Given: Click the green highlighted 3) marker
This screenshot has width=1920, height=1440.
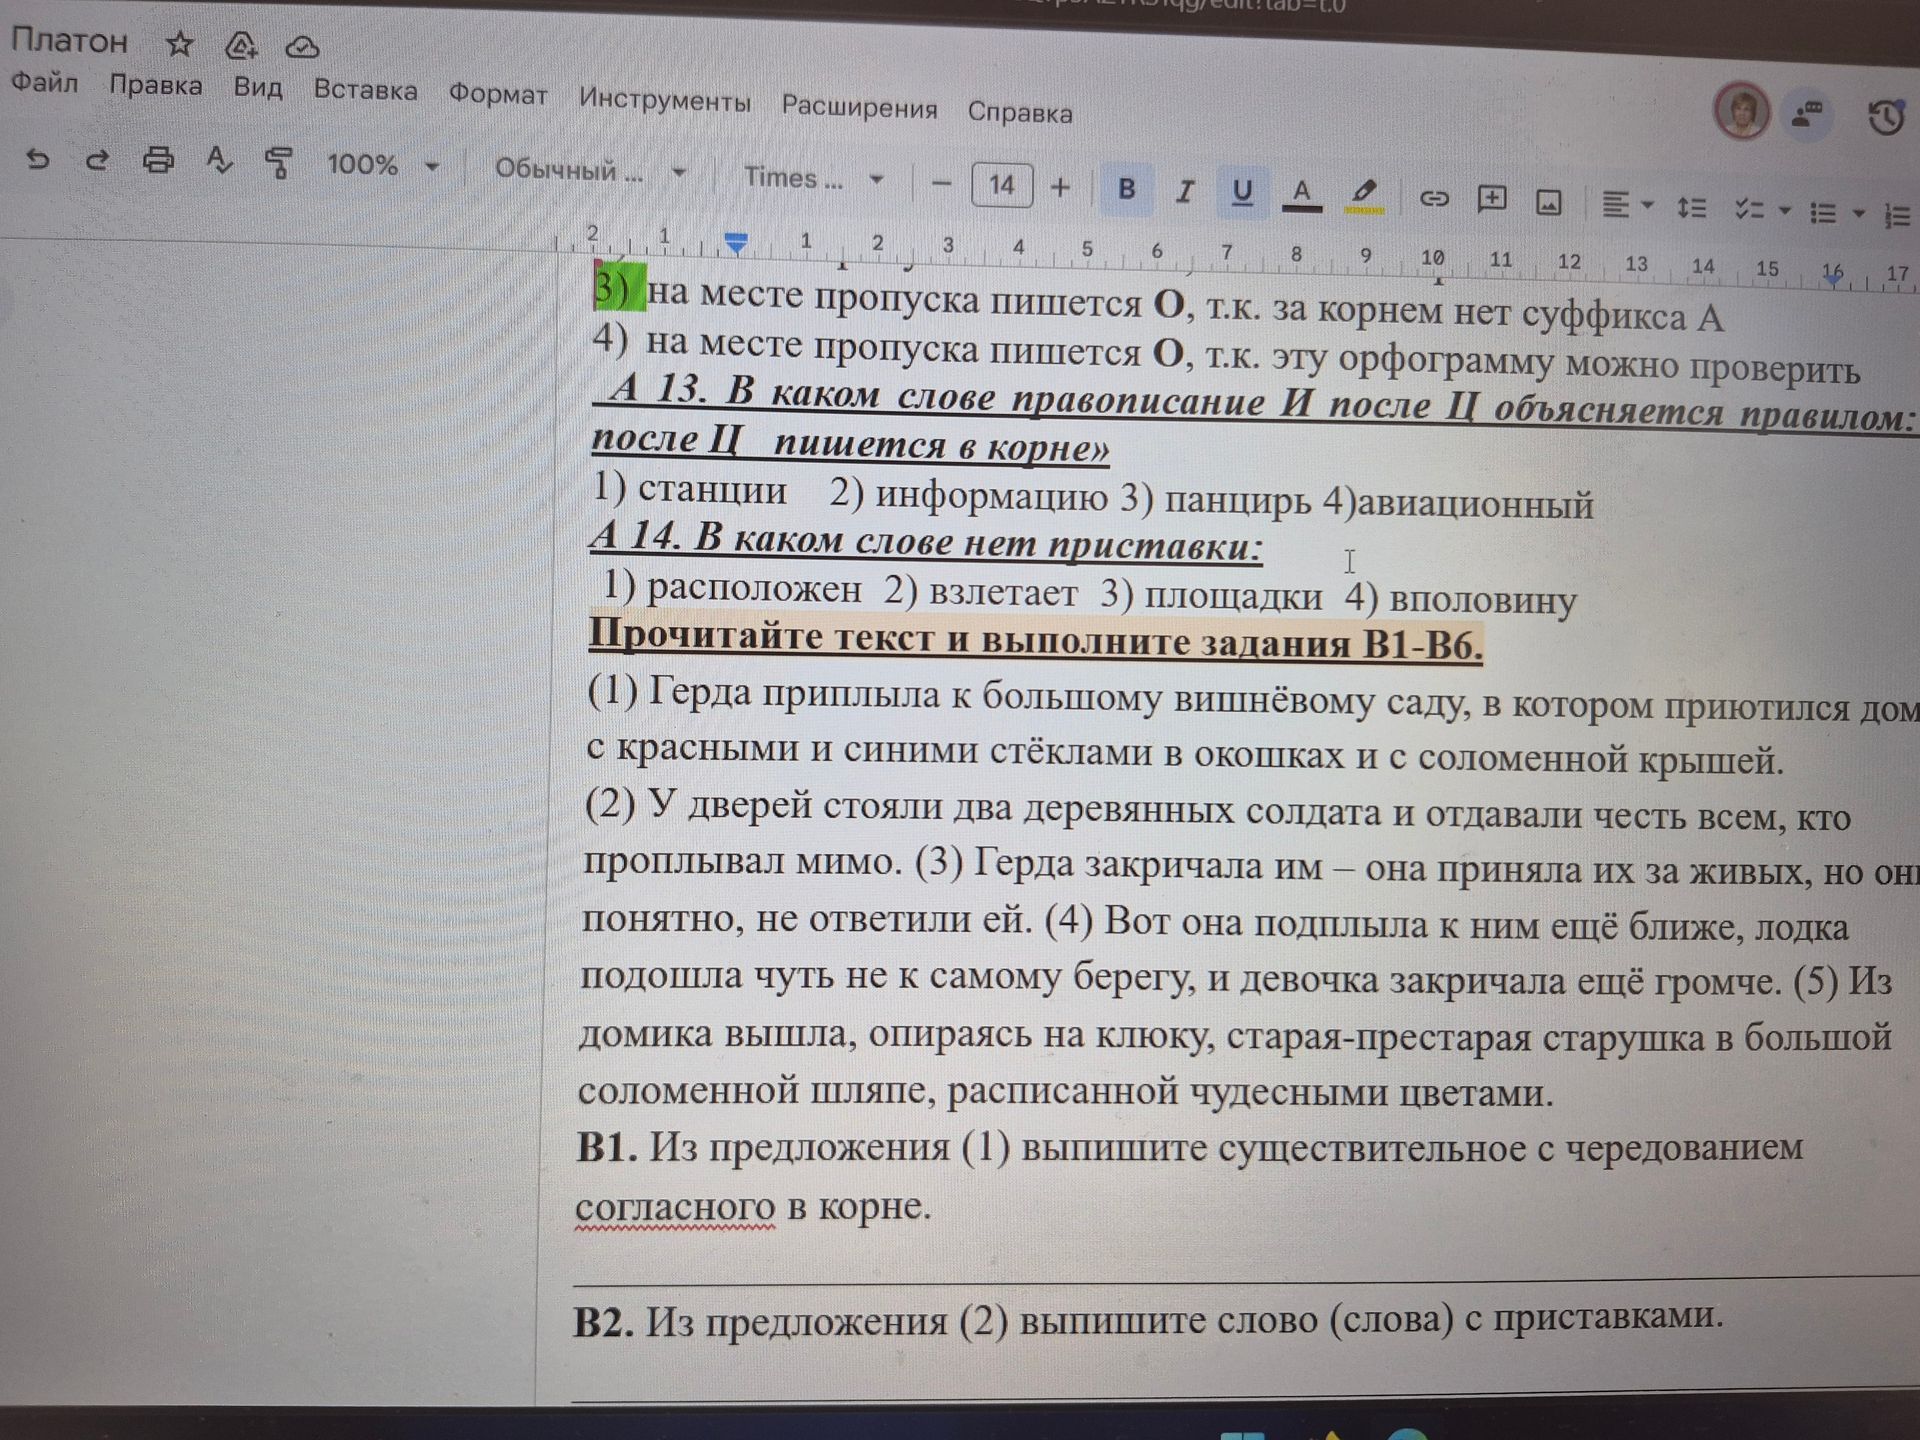Looking at the screenshot, I should (620, 287).
